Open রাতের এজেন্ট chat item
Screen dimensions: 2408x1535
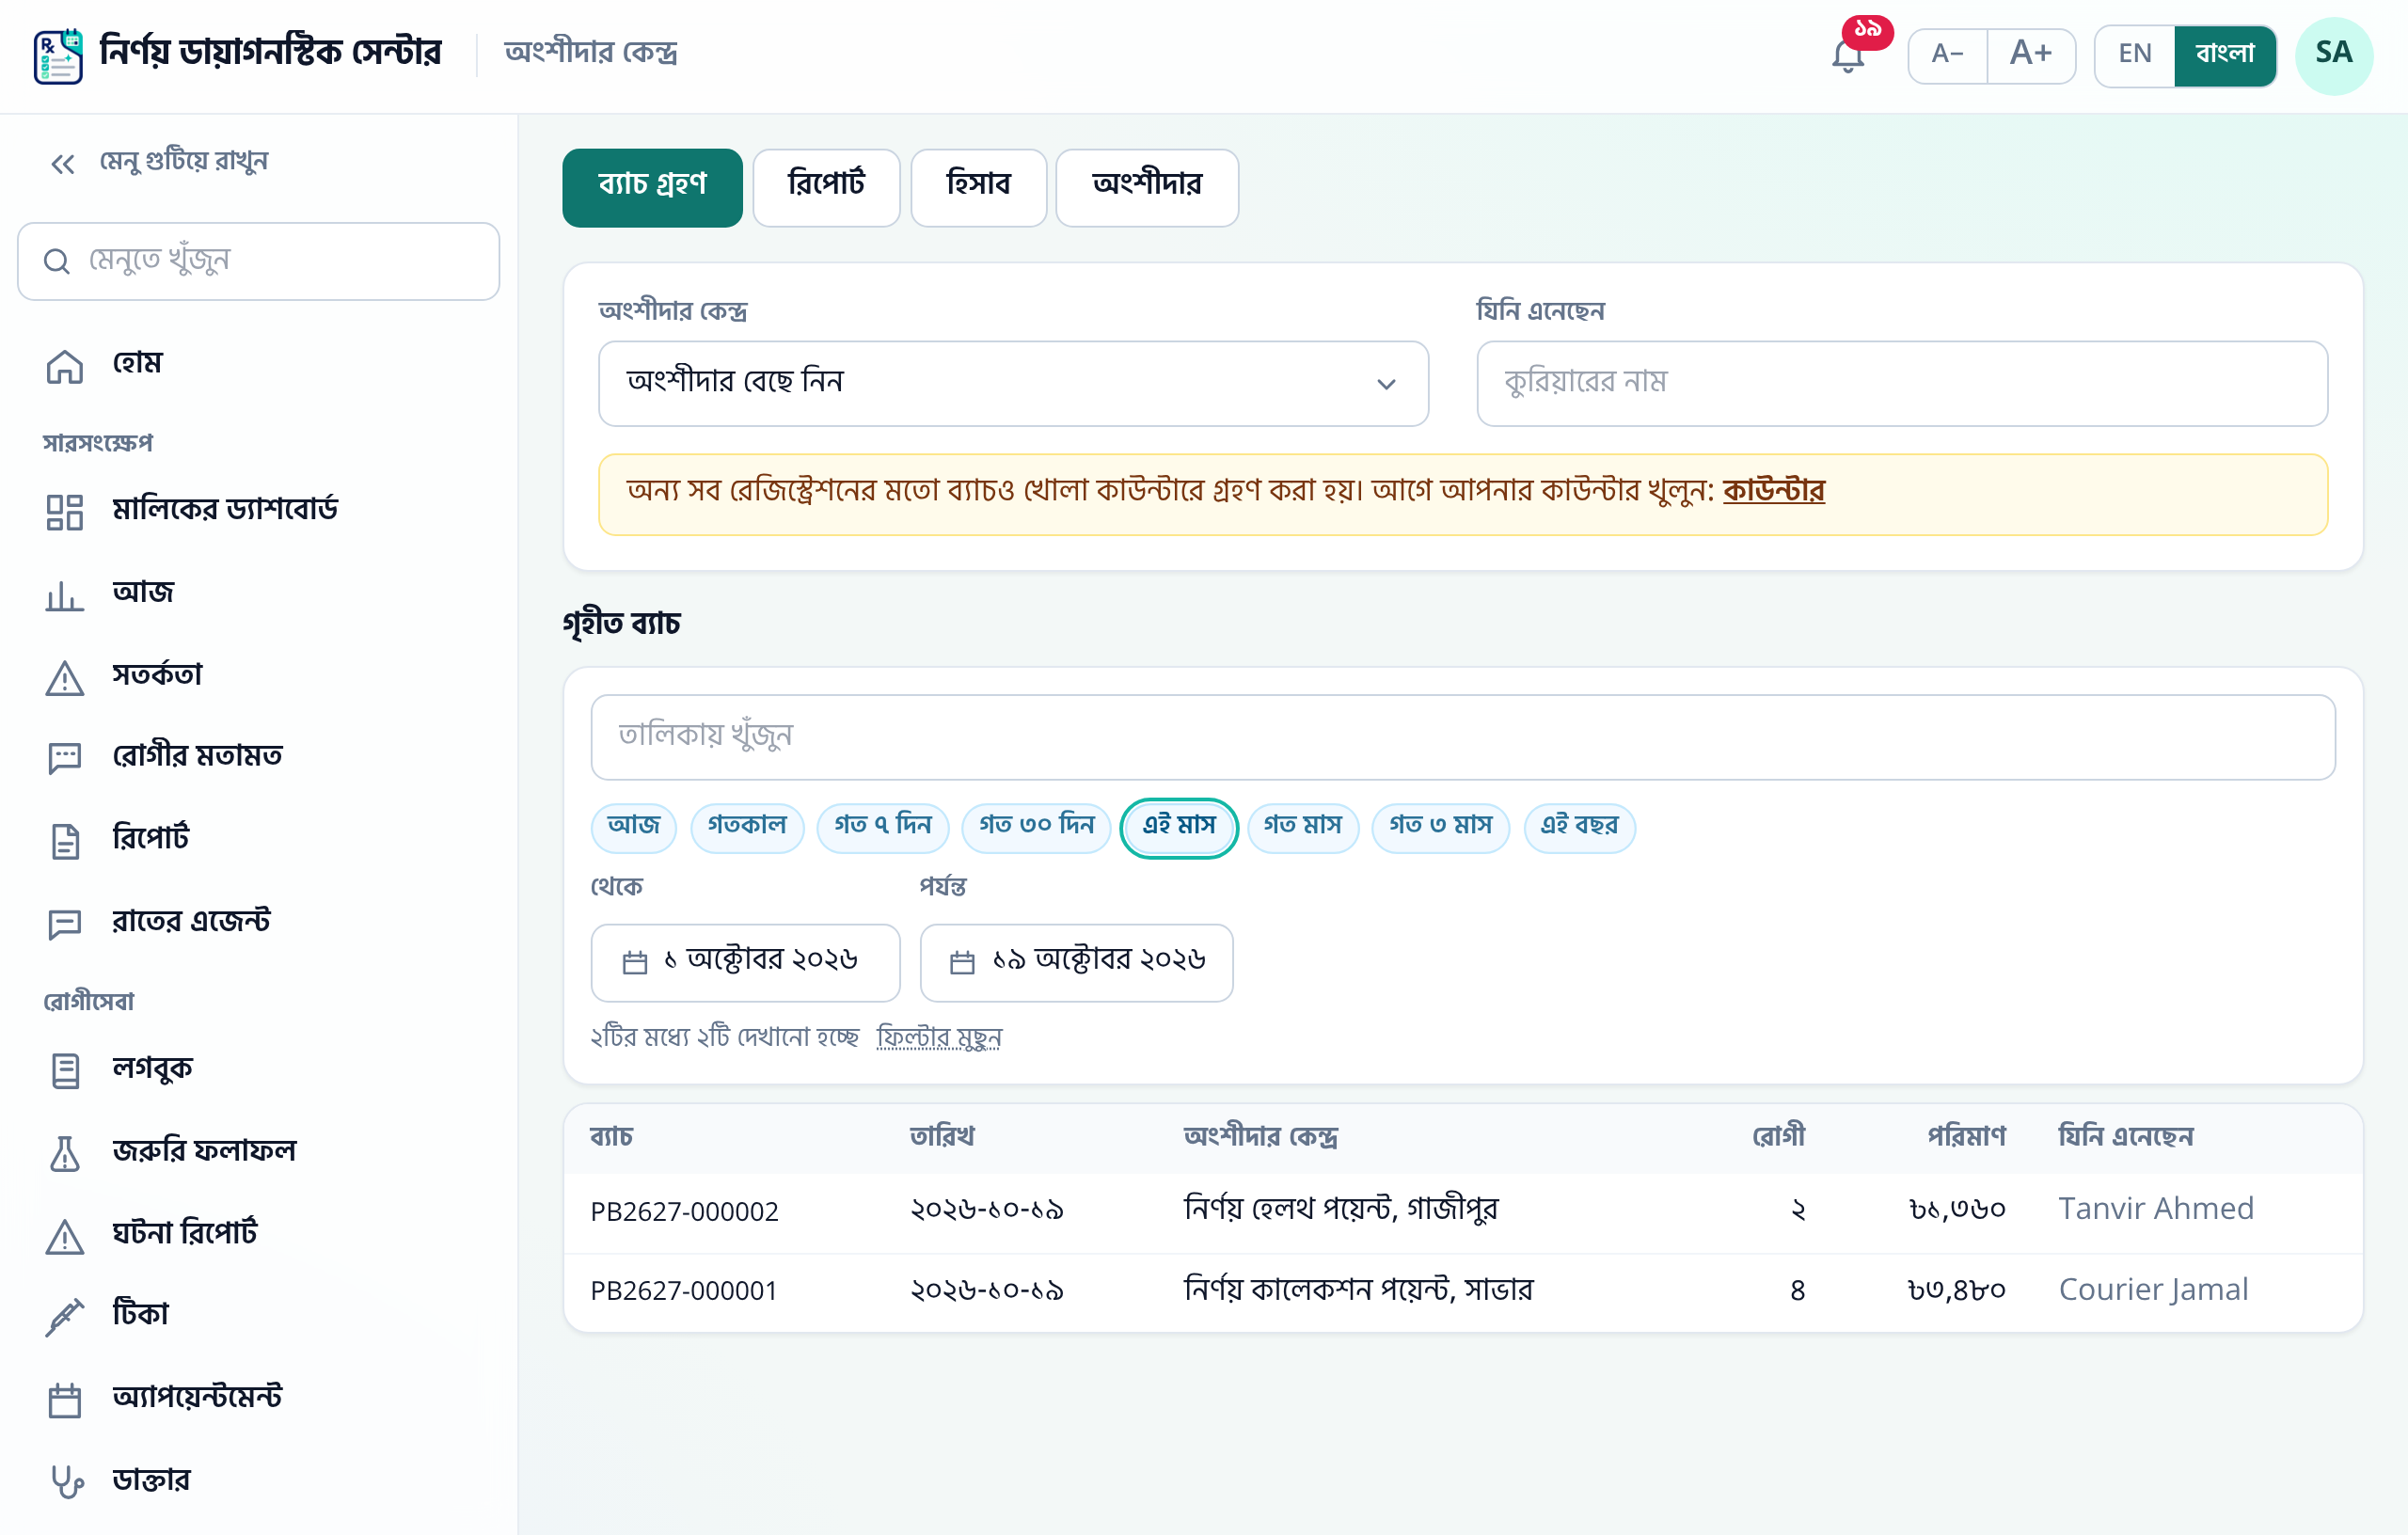[x=259, y=922]
